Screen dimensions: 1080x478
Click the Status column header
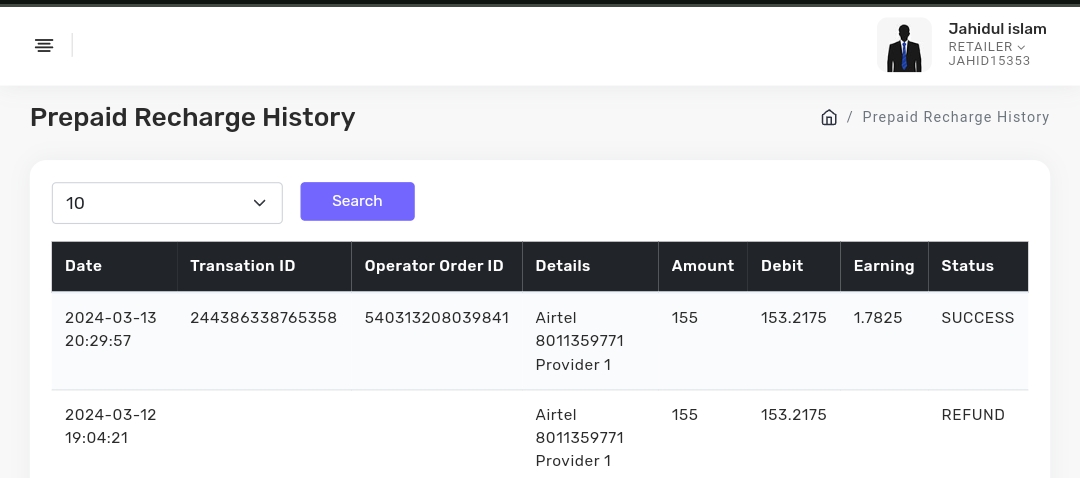point(967,266)
